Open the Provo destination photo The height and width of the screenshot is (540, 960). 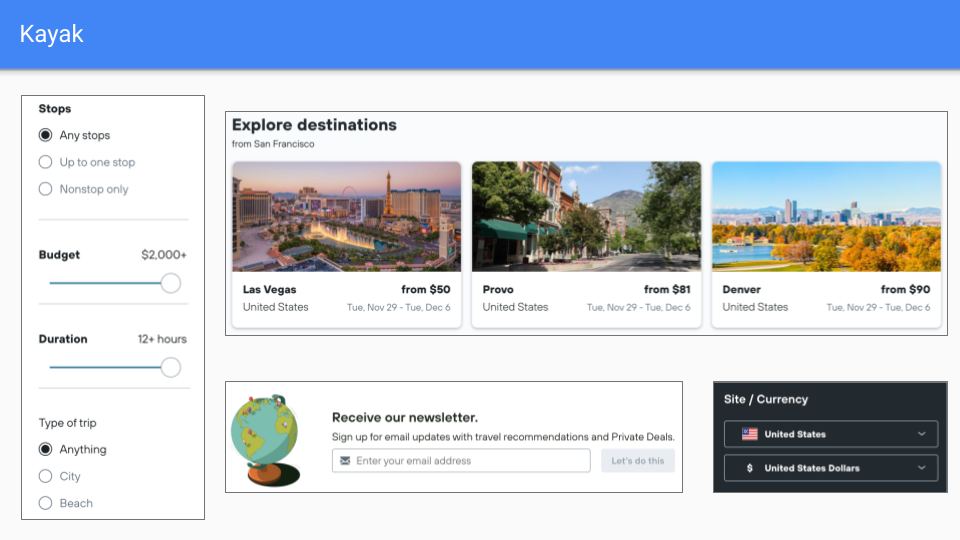(x=586, y=216)
